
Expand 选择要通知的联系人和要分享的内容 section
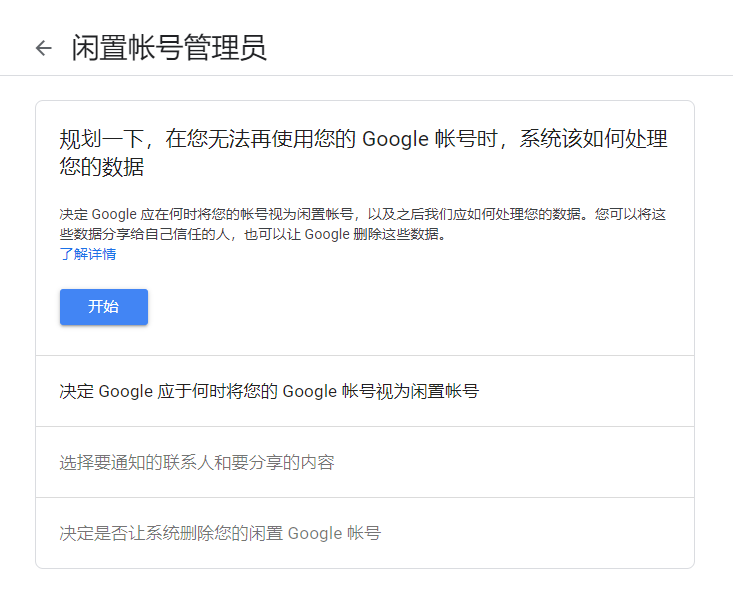(365, 462)
